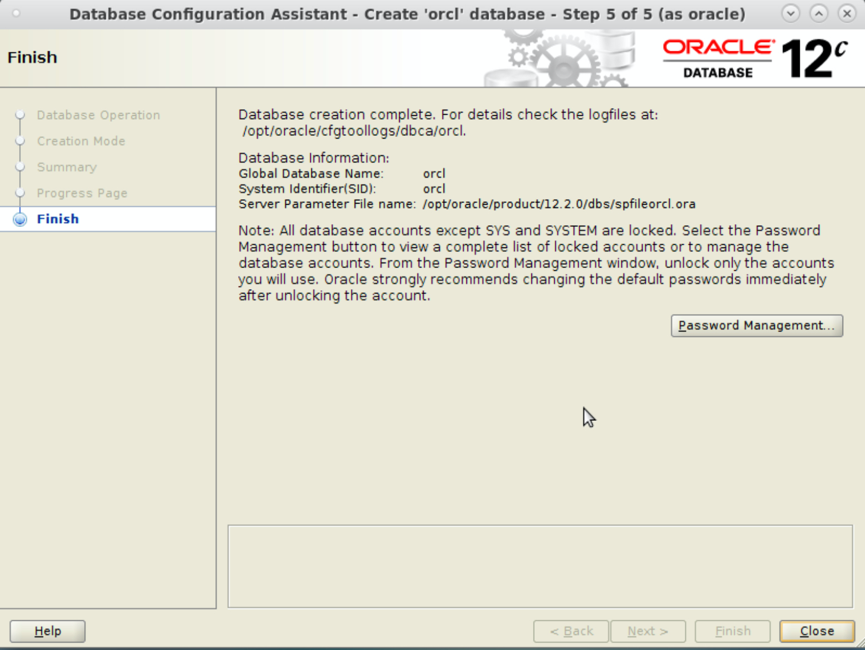This screenshot has width=865, height=650.
Task: Click the Global Database Name label
Action: pyautogui.click(x=311, y=174)
